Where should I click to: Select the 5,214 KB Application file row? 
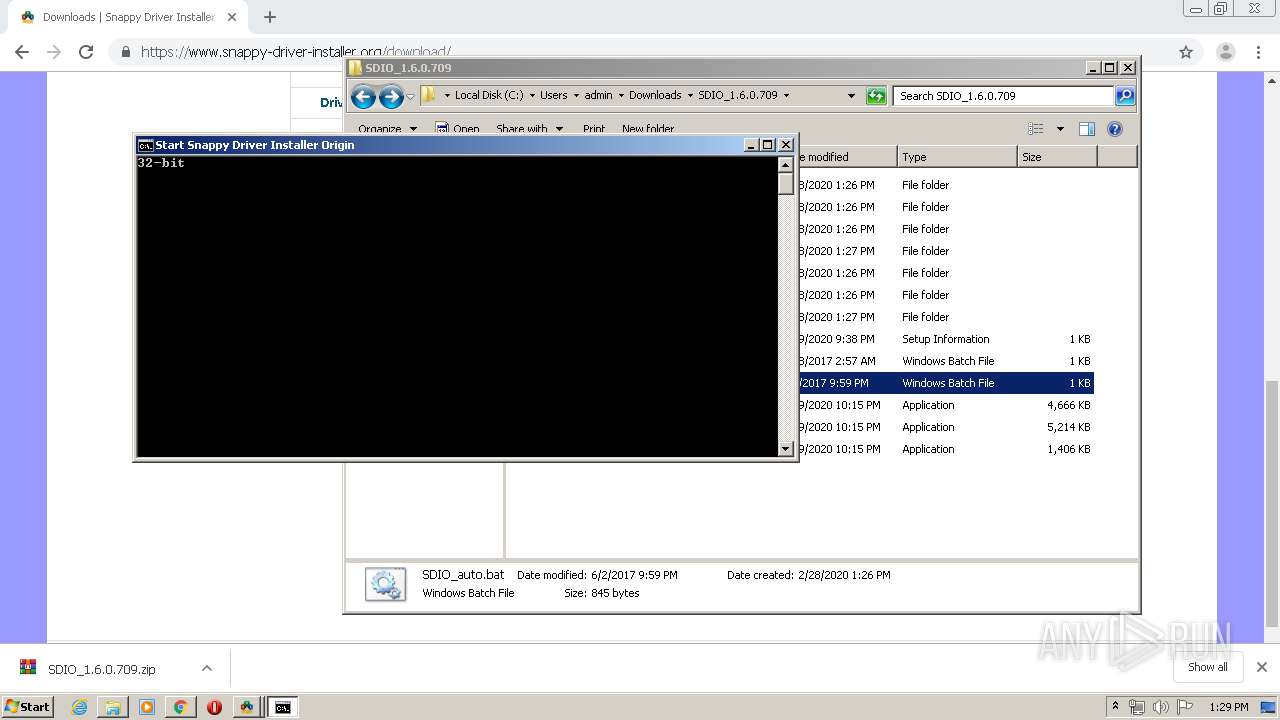(945, 427)
